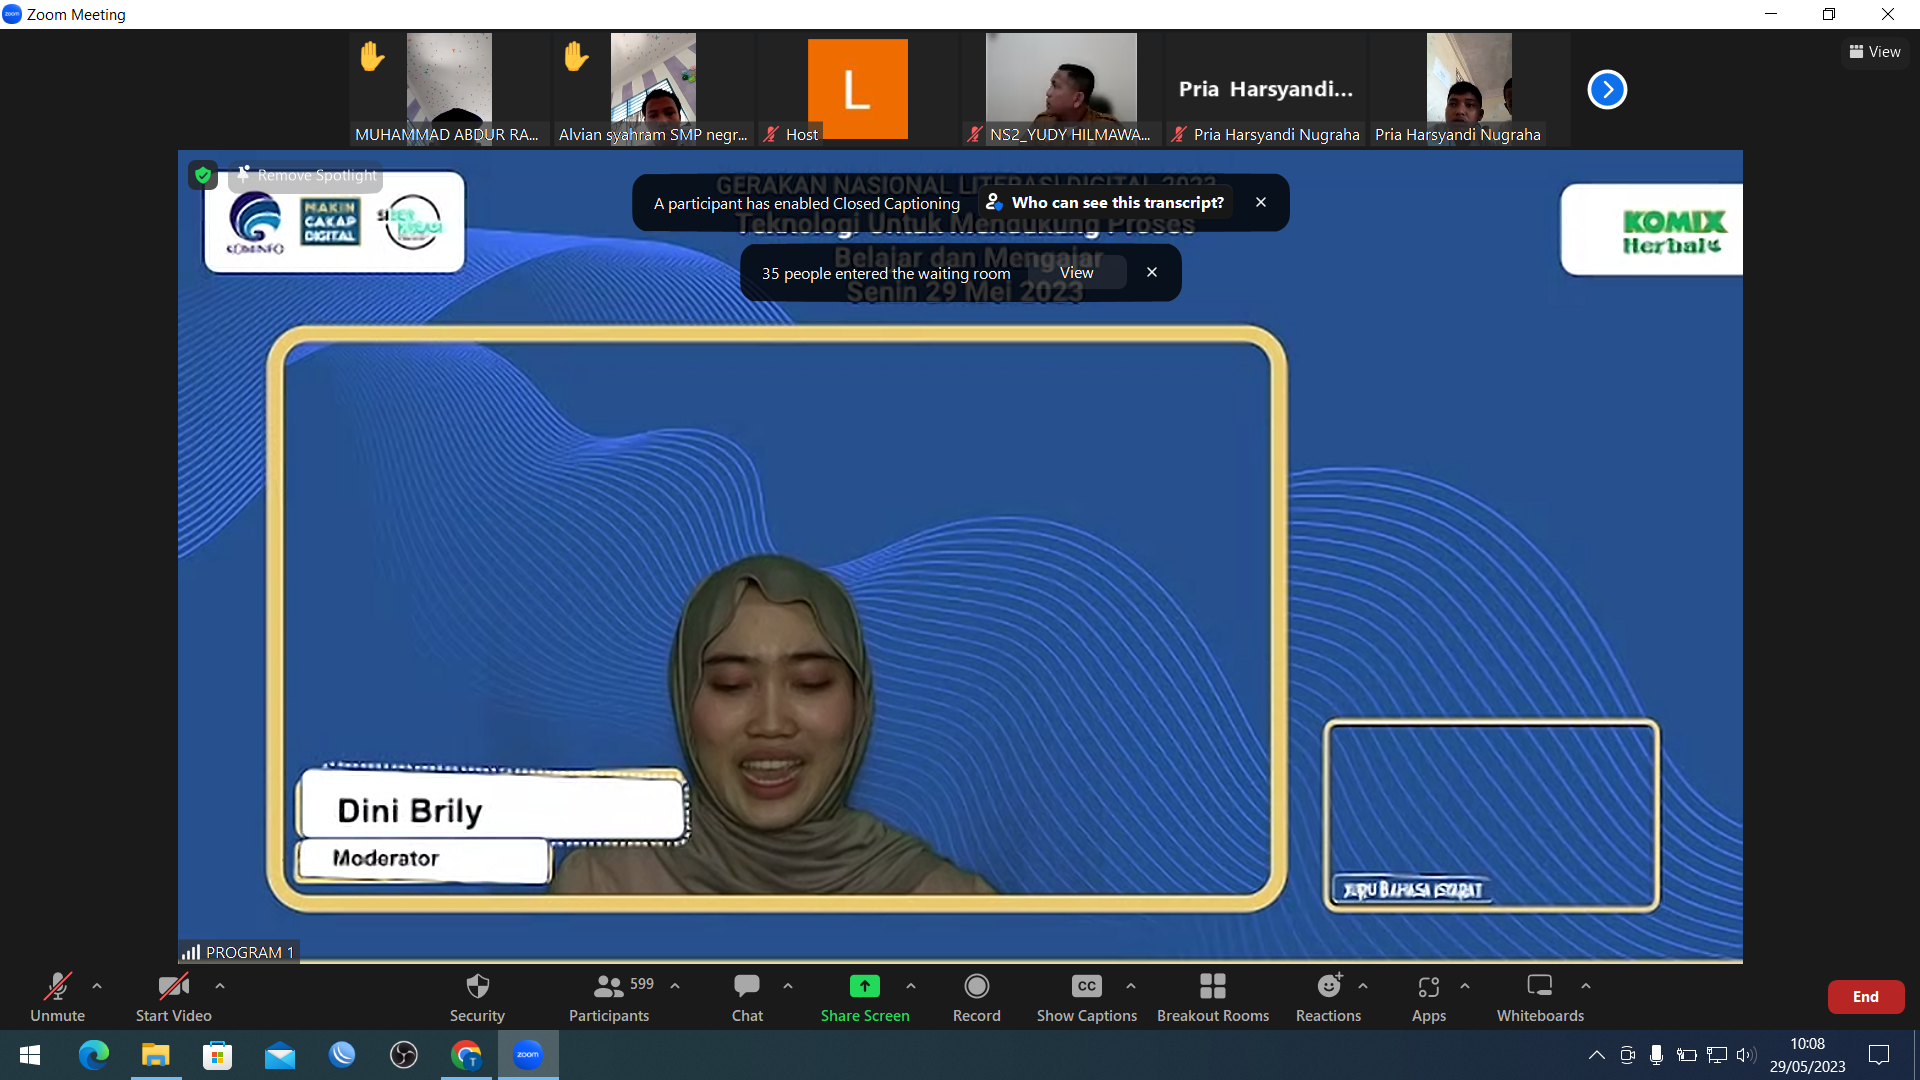Viewport: 1920px width, 1080px height.
Task: Open the Security shield menu
Action: 477,997
